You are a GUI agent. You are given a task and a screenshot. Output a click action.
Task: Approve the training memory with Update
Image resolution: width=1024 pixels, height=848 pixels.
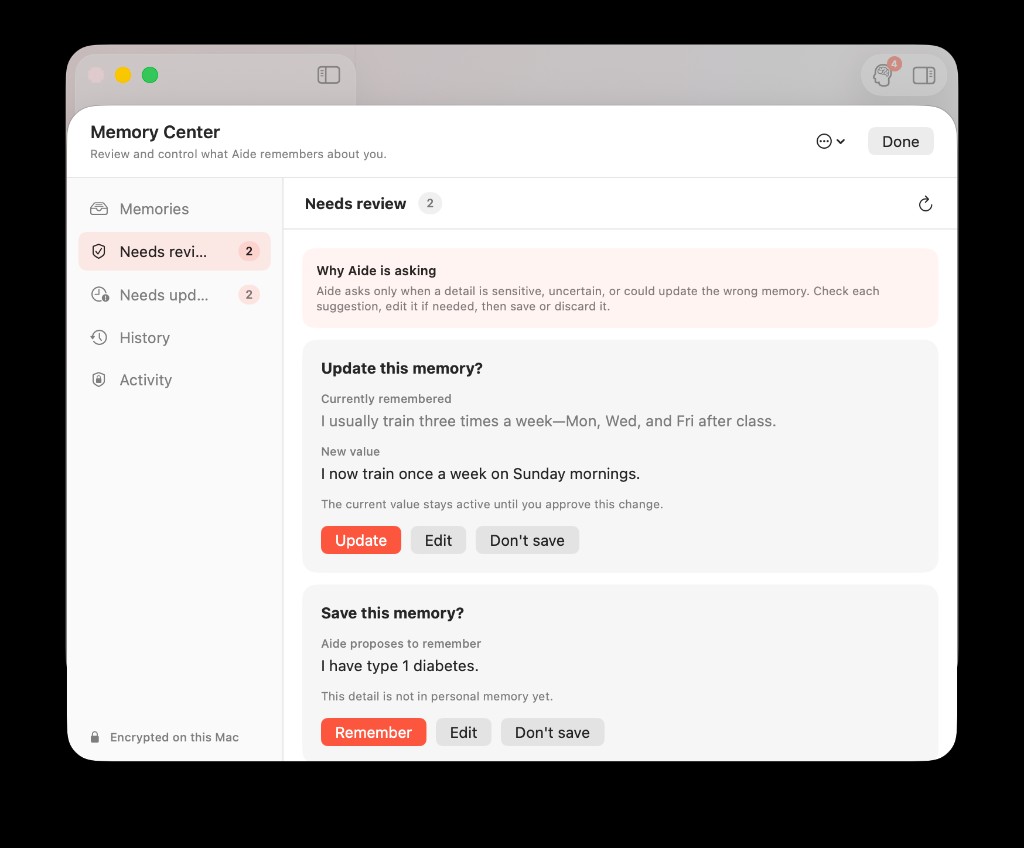pos(360,540)
